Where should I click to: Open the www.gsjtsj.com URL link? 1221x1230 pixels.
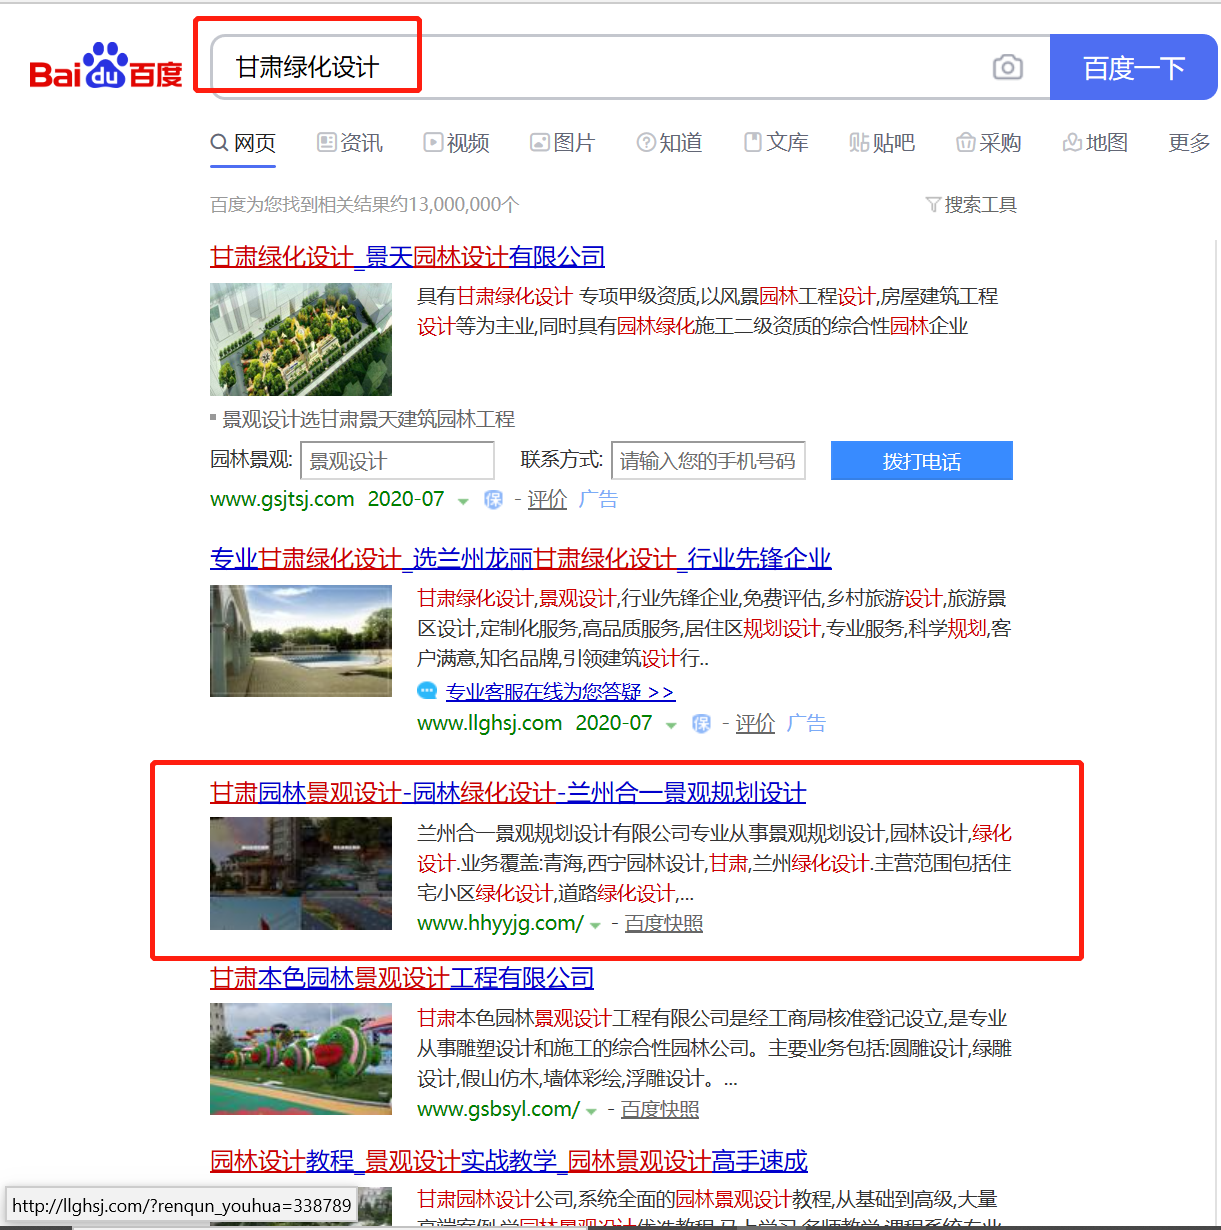[282, 499]
